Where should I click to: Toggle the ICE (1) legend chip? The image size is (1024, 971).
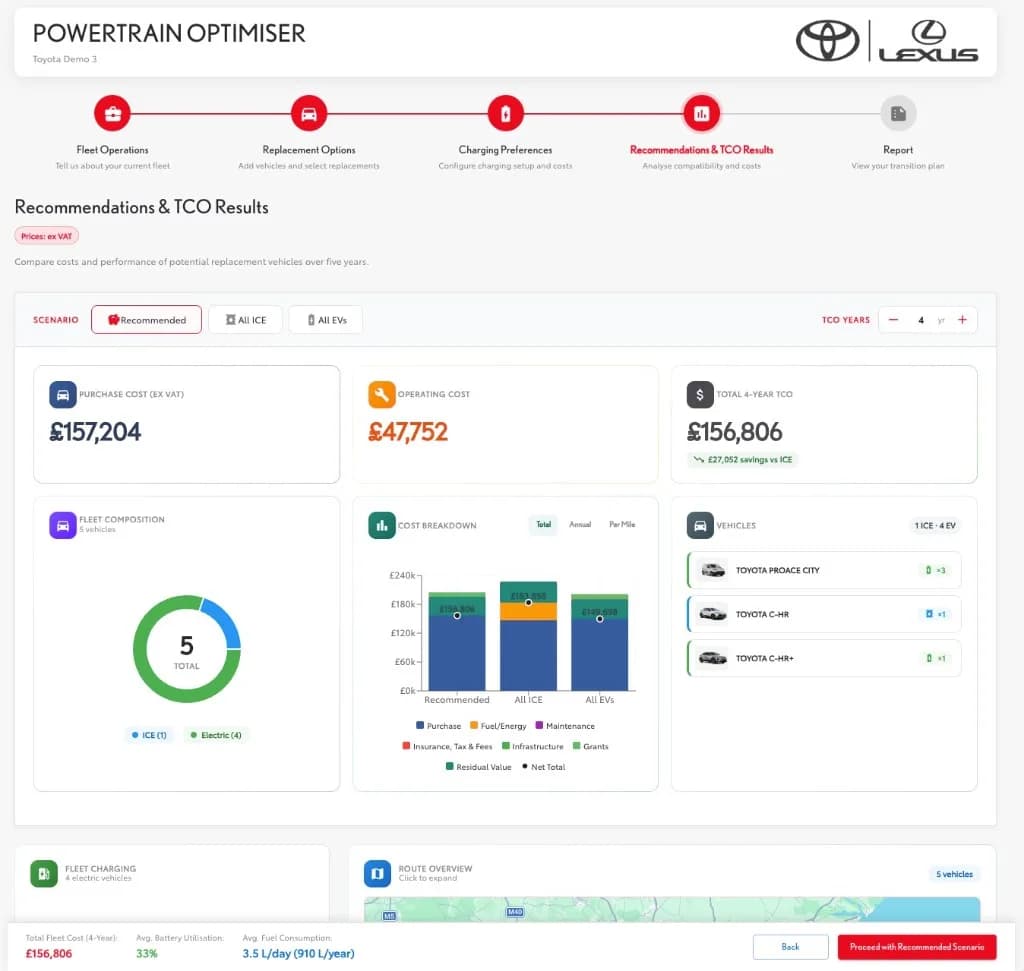(x=150, y=735)
